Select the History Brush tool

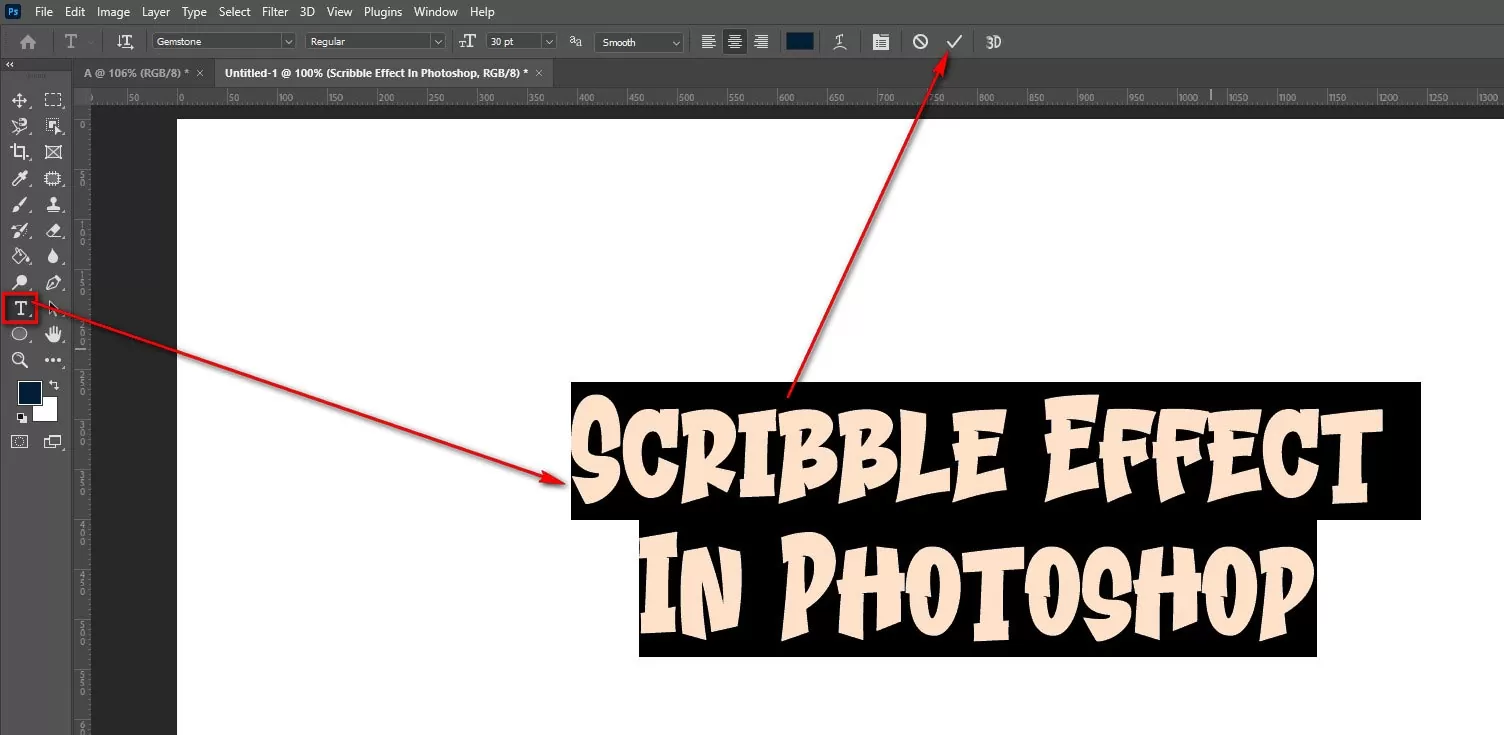(x=19, y=230)
